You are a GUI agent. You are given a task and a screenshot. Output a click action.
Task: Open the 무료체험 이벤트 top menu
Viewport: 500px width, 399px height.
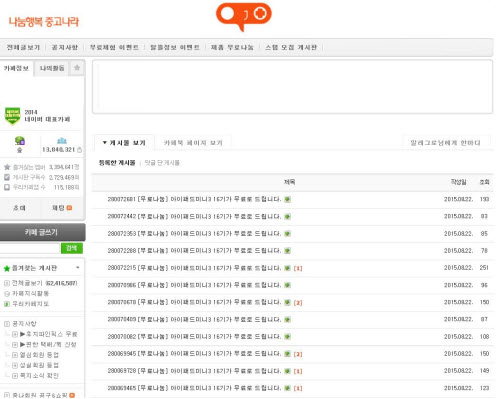pos(114,47)
